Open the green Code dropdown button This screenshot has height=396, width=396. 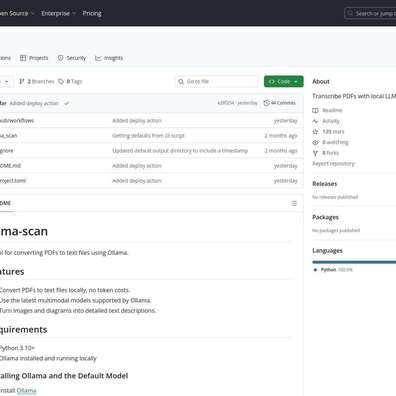[284, 81]
